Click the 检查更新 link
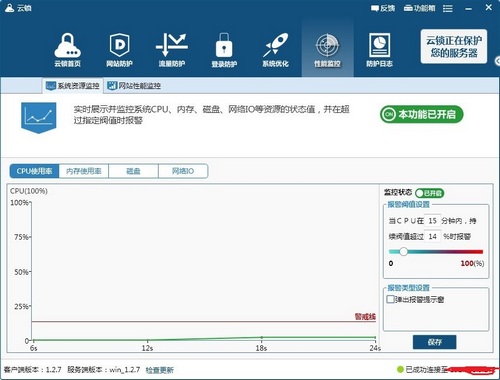Viewport: 500px width, 380px height. (x=160, y=370)
